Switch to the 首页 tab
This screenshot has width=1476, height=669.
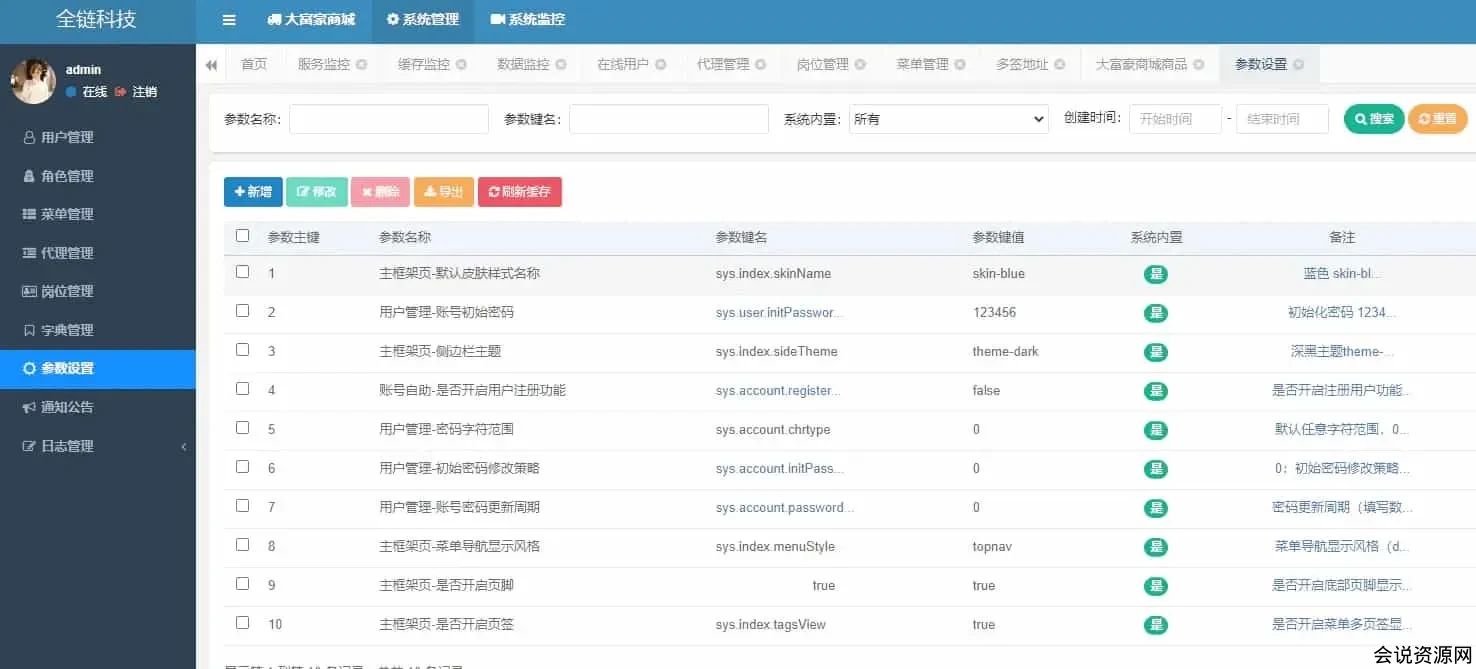tap(254, 64)
